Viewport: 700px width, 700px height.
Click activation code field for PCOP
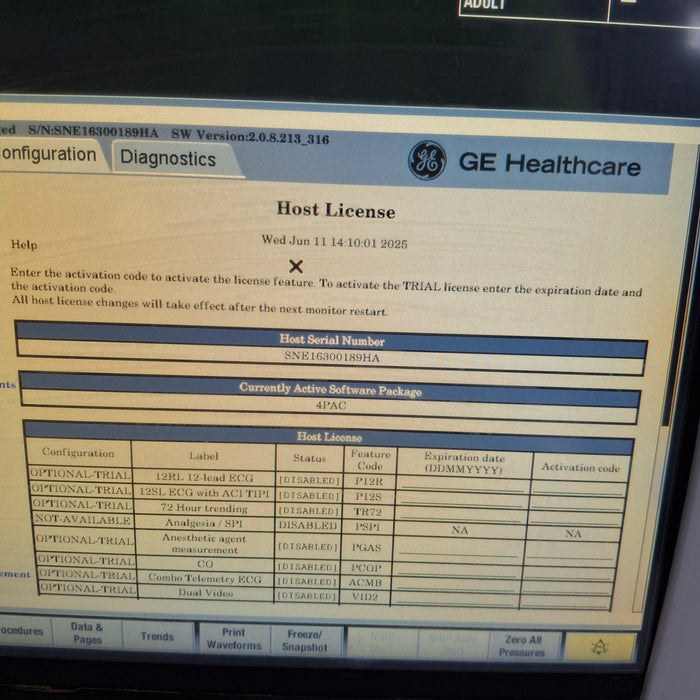pos(569,572)
